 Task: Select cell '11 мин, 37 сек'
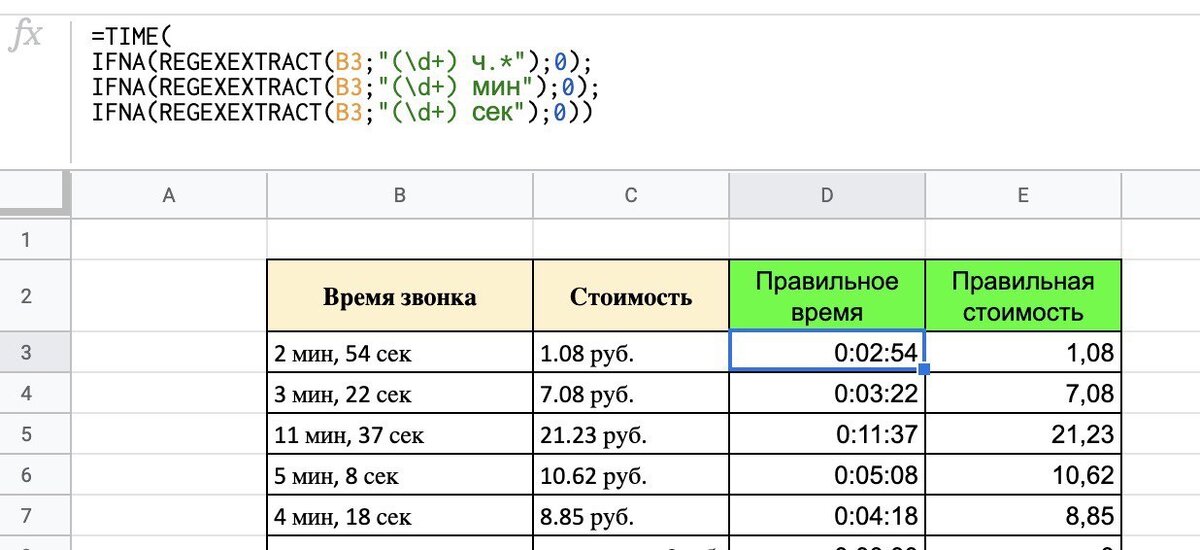point(400,434)
